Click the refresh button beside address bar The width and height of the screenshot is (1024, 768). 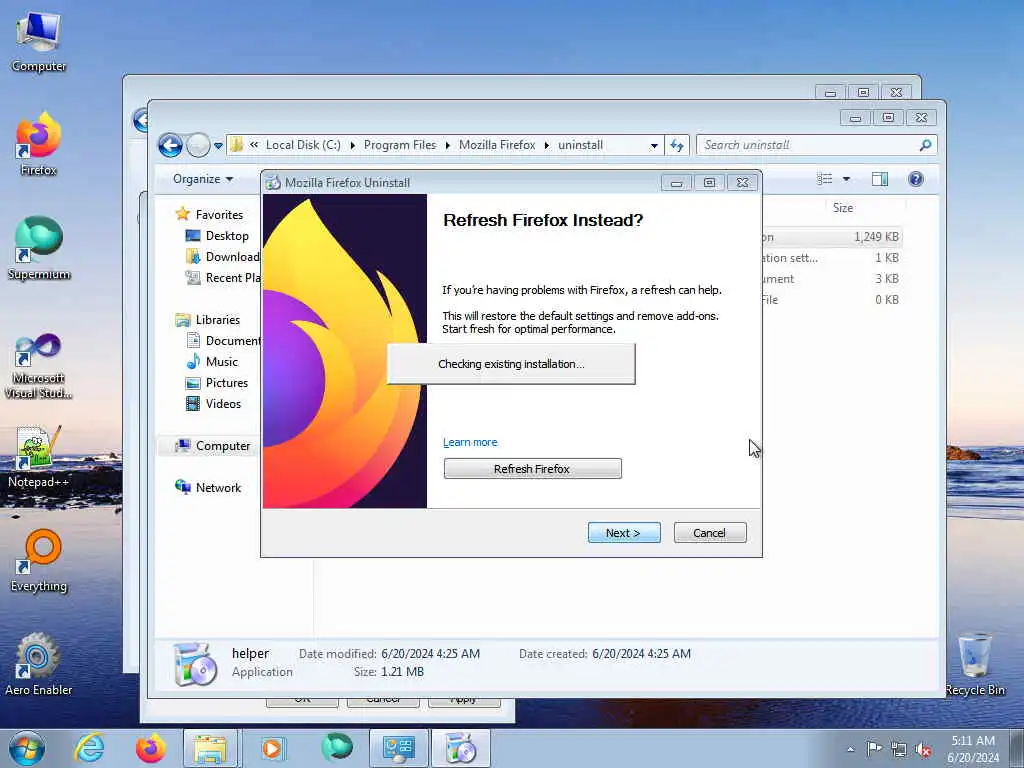(677, 145)
